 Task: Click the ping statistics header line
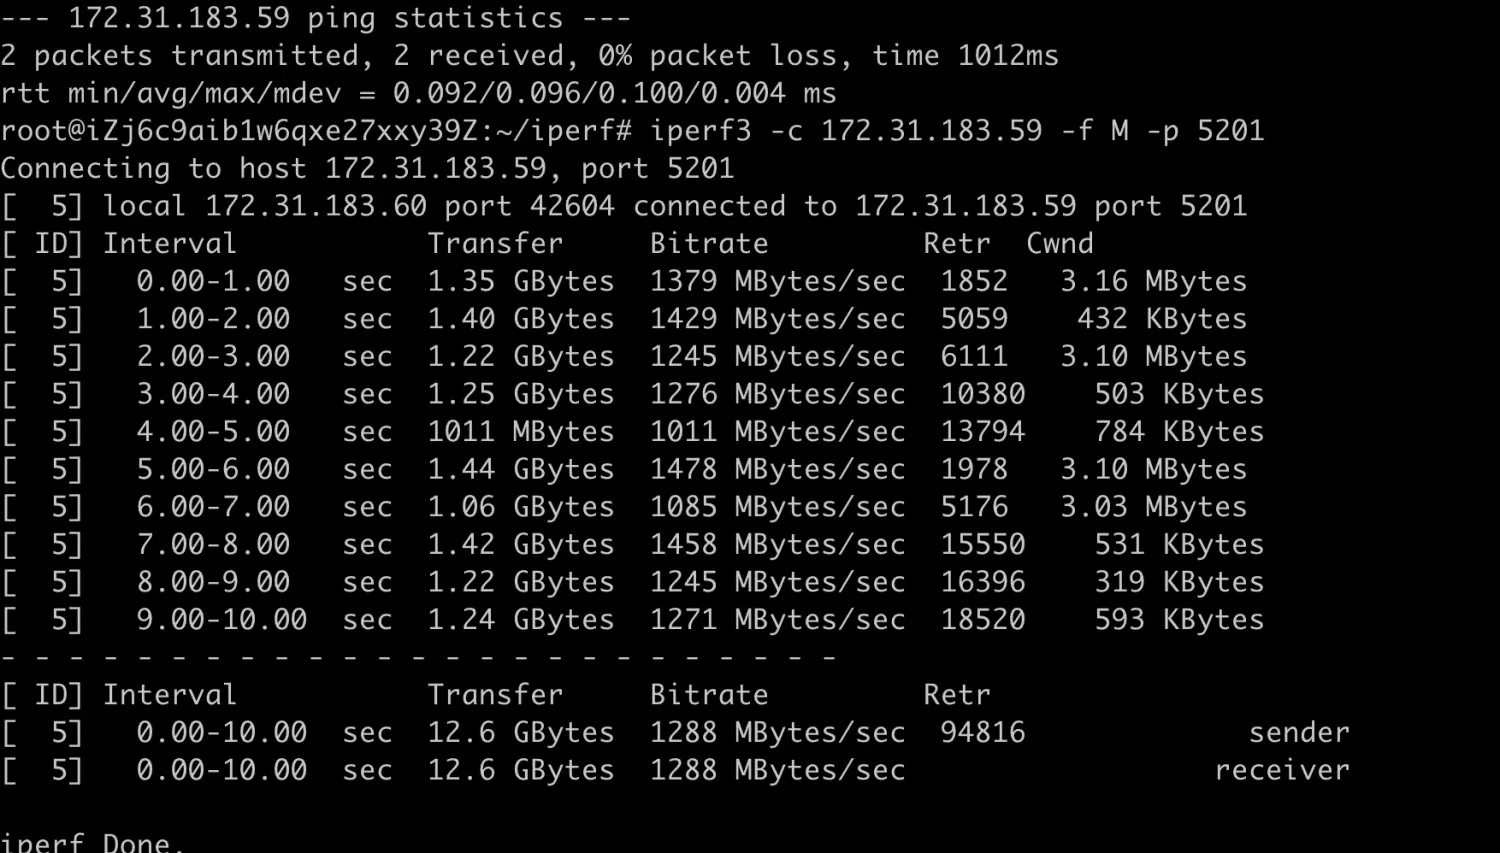pyautogui.click(x=315, y=18)
